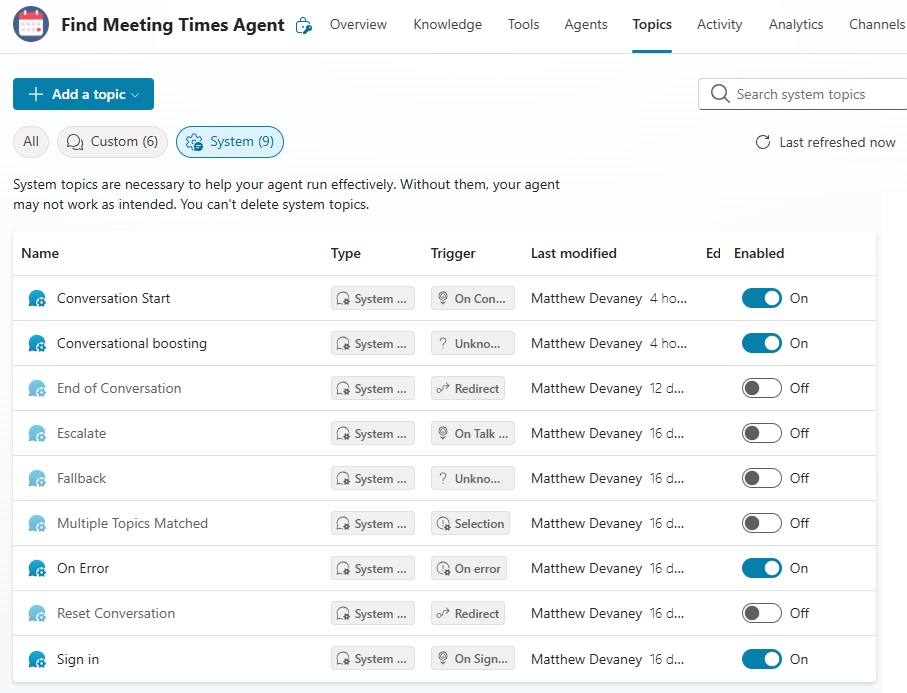Image resolution: width=907 pixels, height=693 pixels.
Task: Open the Multiple Topics Matched topic
Action: coord(132,524)
